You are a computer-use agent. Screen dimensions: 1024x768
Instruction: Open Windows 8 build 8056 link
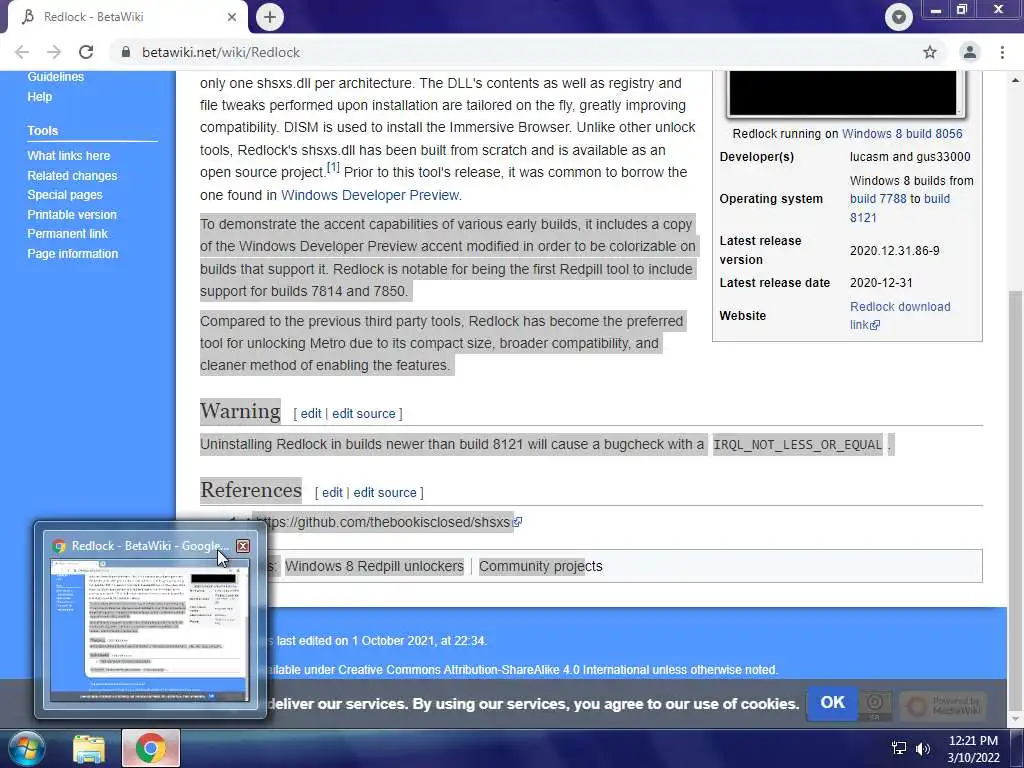[902, 134]
